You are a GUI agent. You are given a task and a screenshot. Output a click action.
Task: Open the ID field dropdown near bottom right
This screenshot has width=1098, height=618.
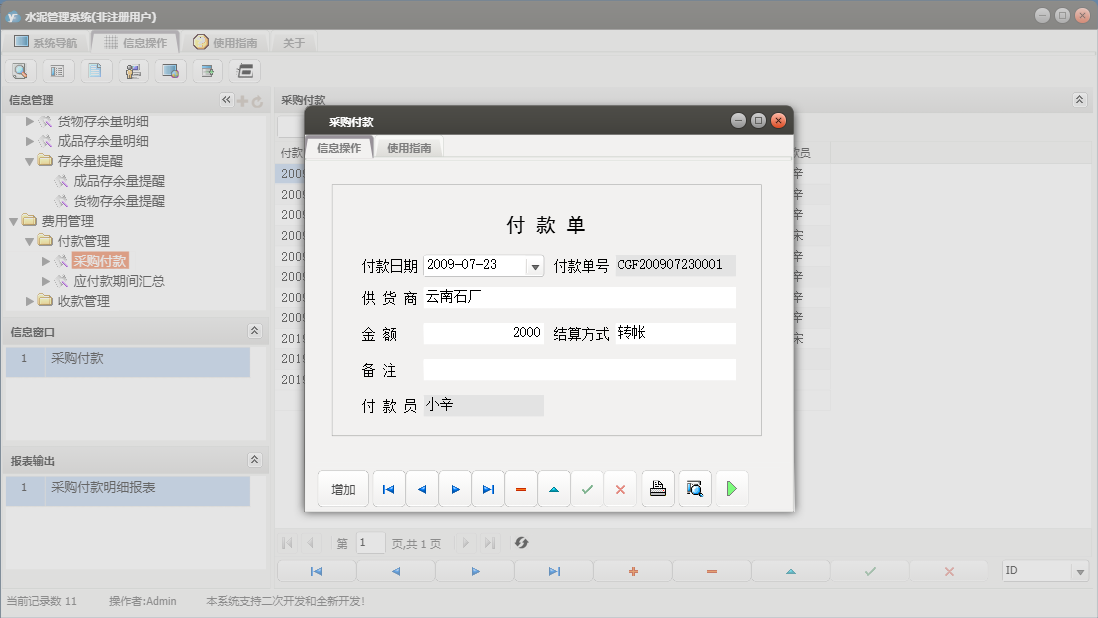(1082, 570)
